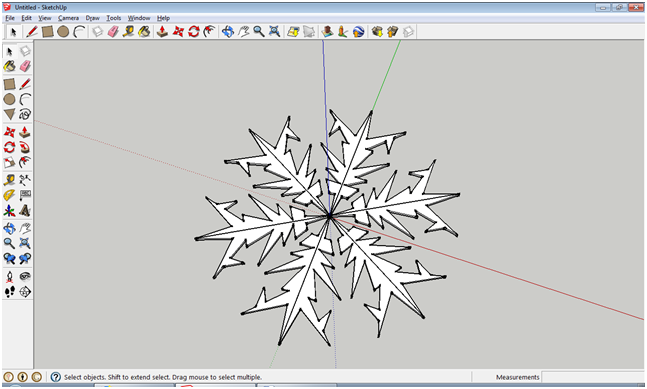Select the Position Camera tool
Viewport: 647px width, 389px height.
(9, 276)
